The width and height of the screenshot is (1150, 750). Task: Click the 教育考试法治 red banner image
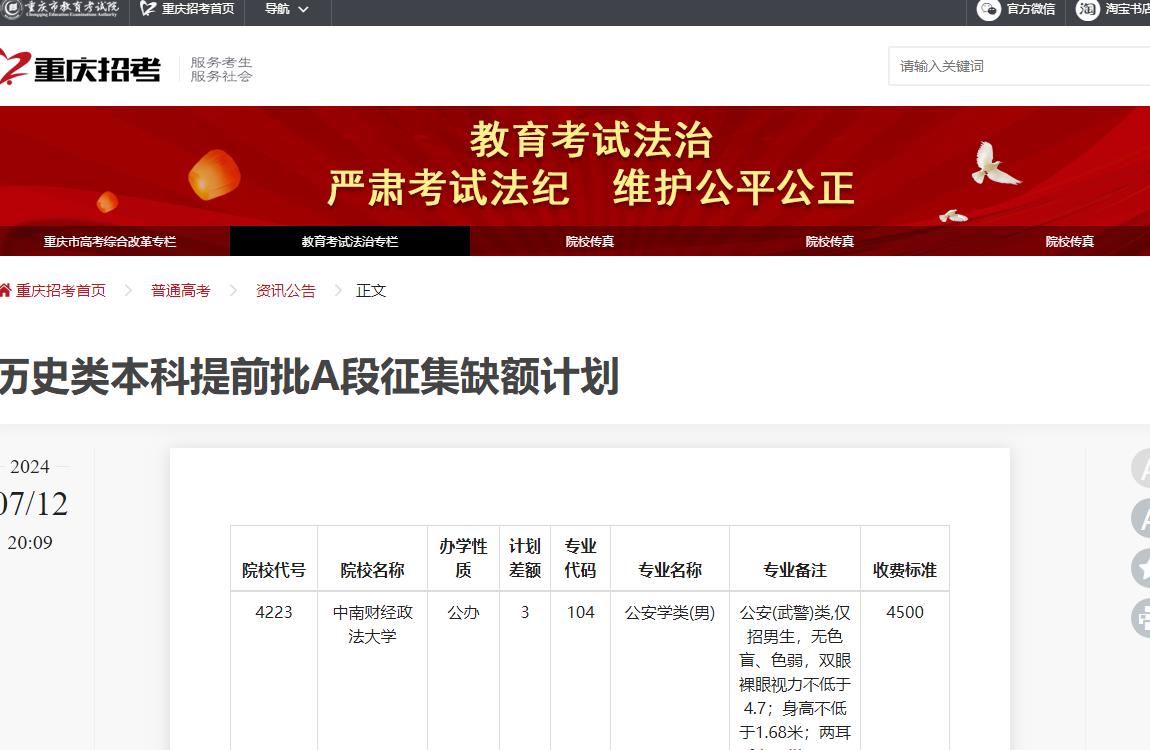[x=590, y=166]
